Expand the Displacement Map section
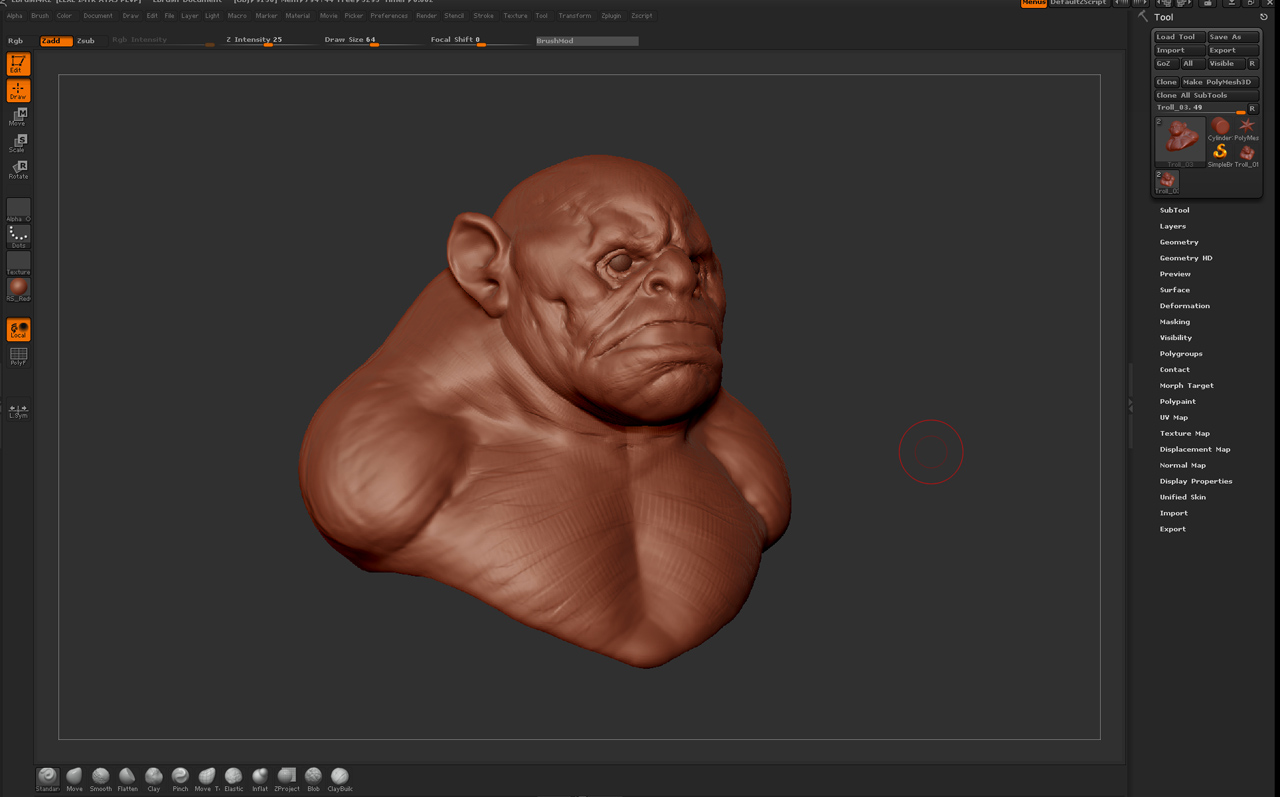Image resolution: width=1280 pixels, height=797 pixels. [x=1195, y=450]
